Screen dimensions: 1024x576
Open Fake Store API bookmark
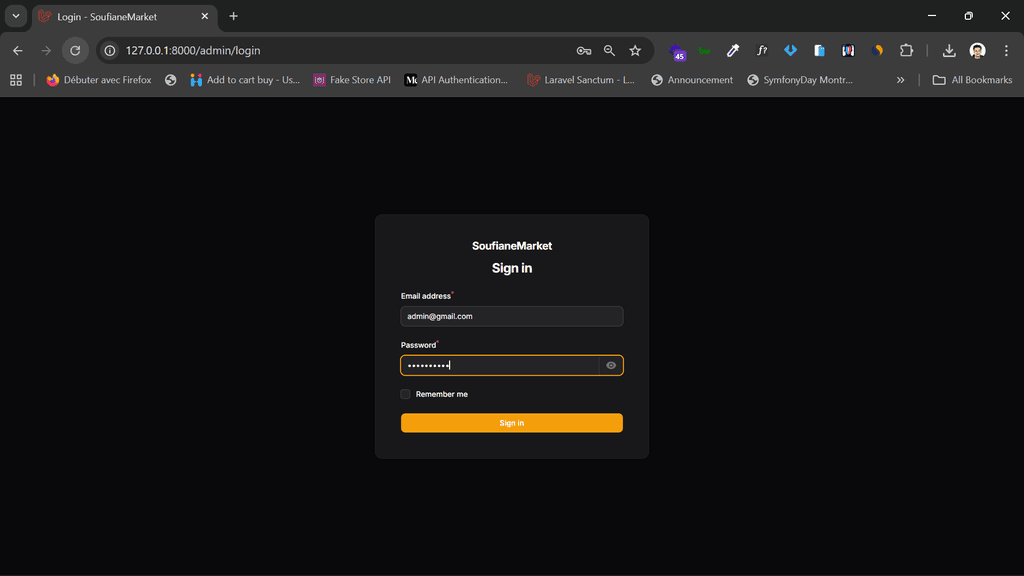click(x=352, y=80)
